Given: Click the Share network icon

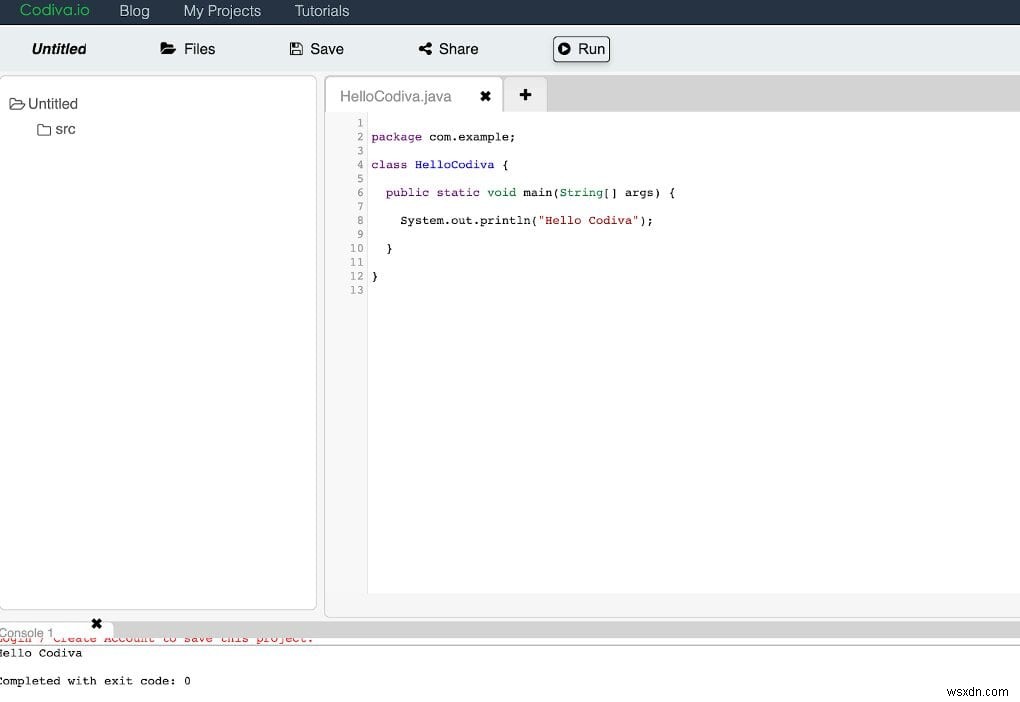Looking at the screenshot, I should point(425,49).
